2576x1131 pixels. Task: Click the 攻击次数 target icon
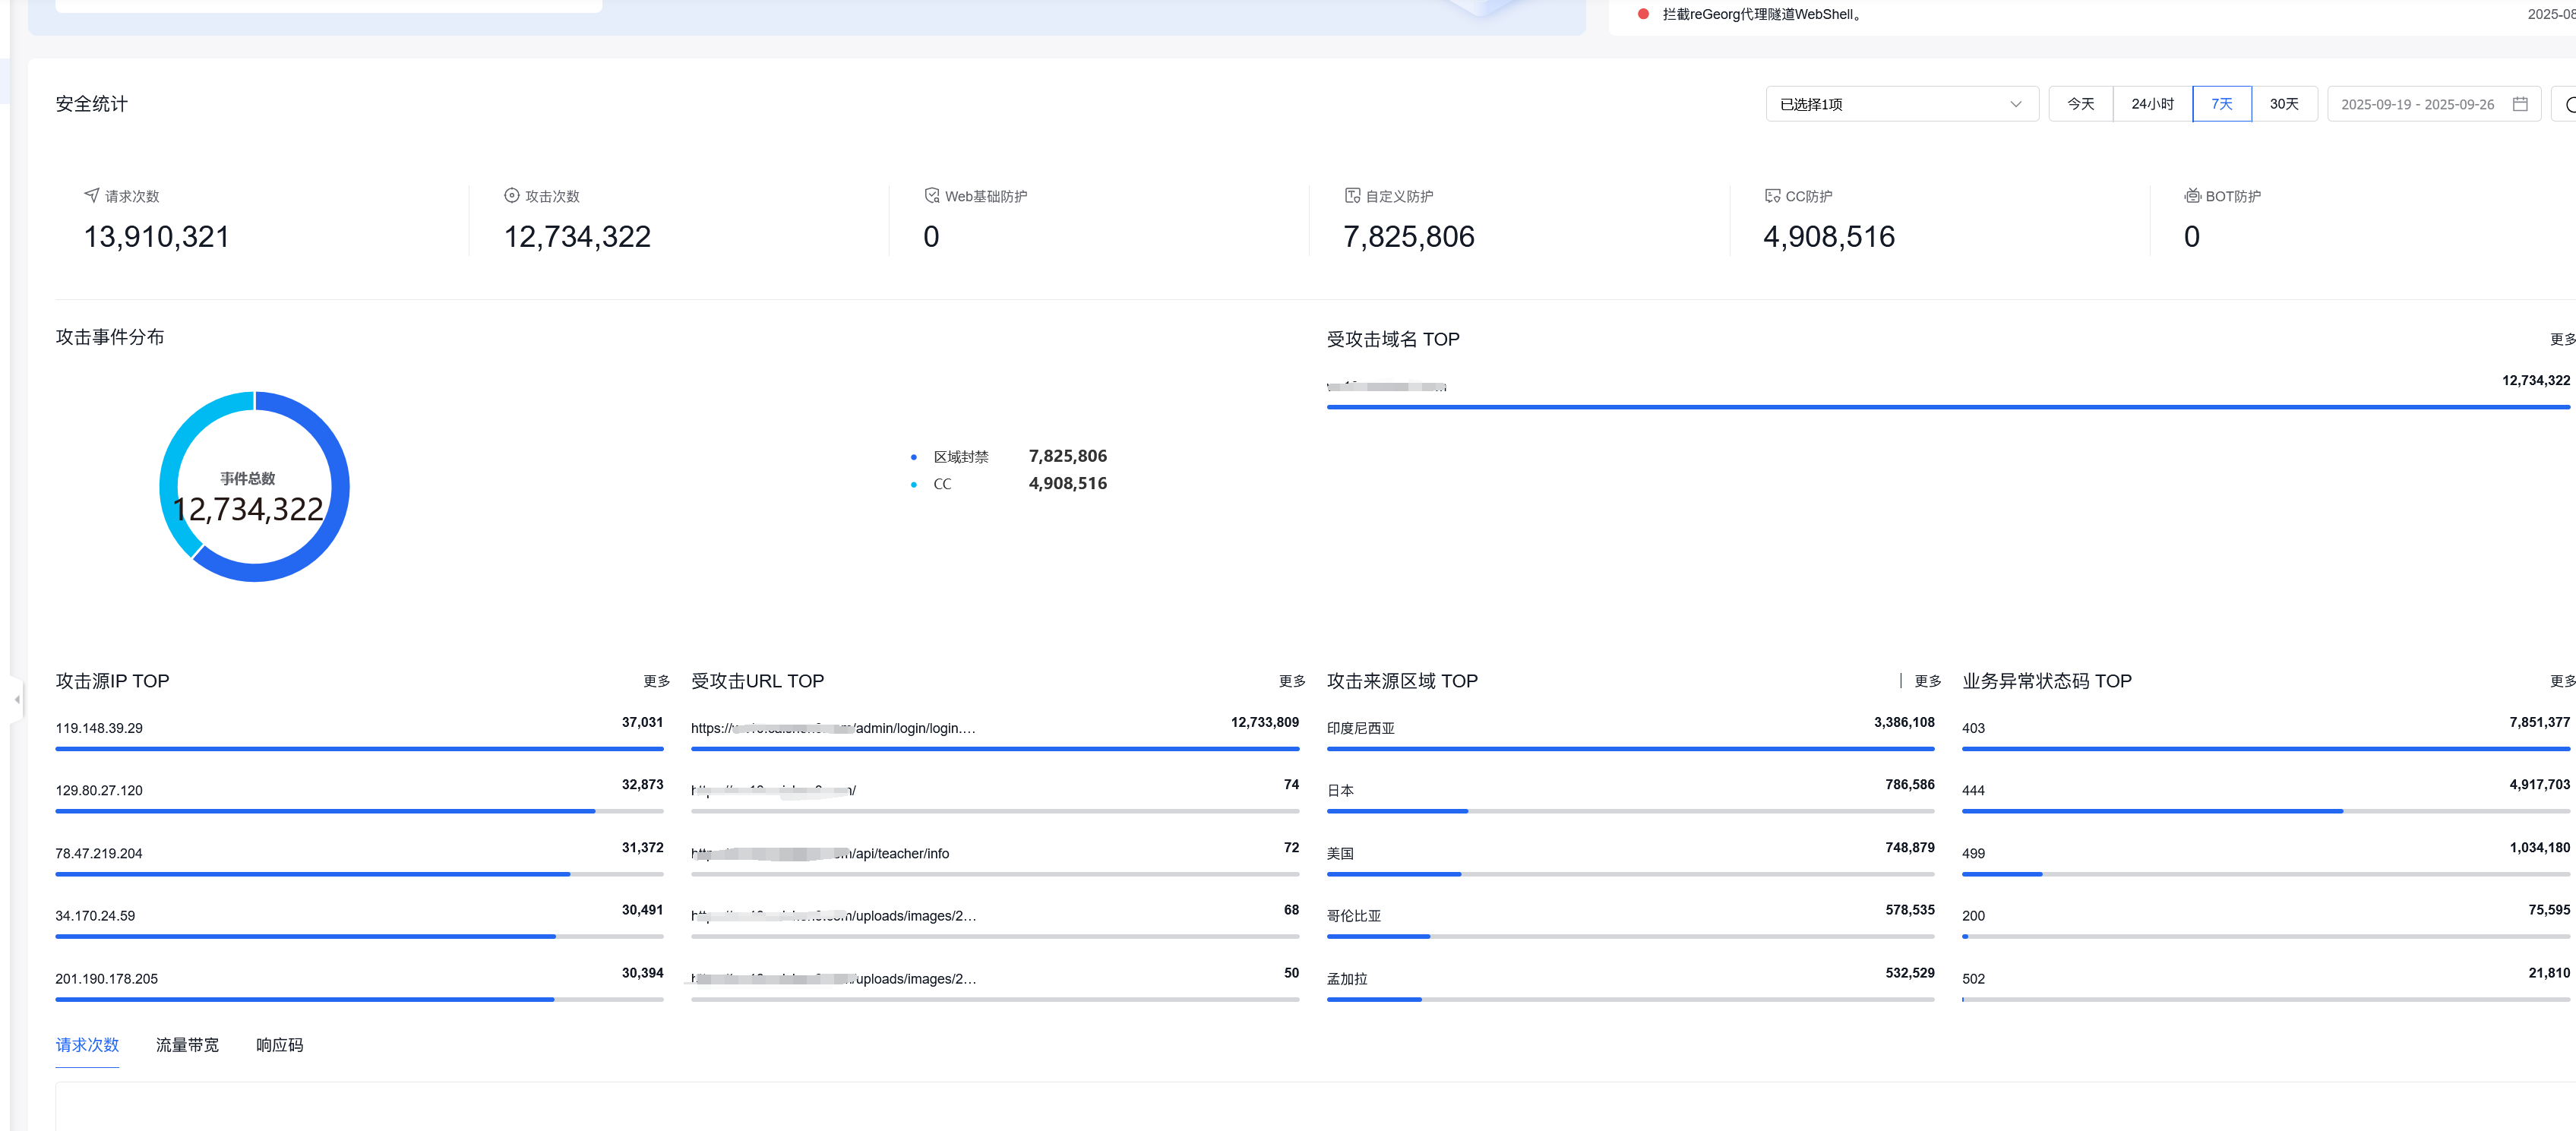point(511,195)
